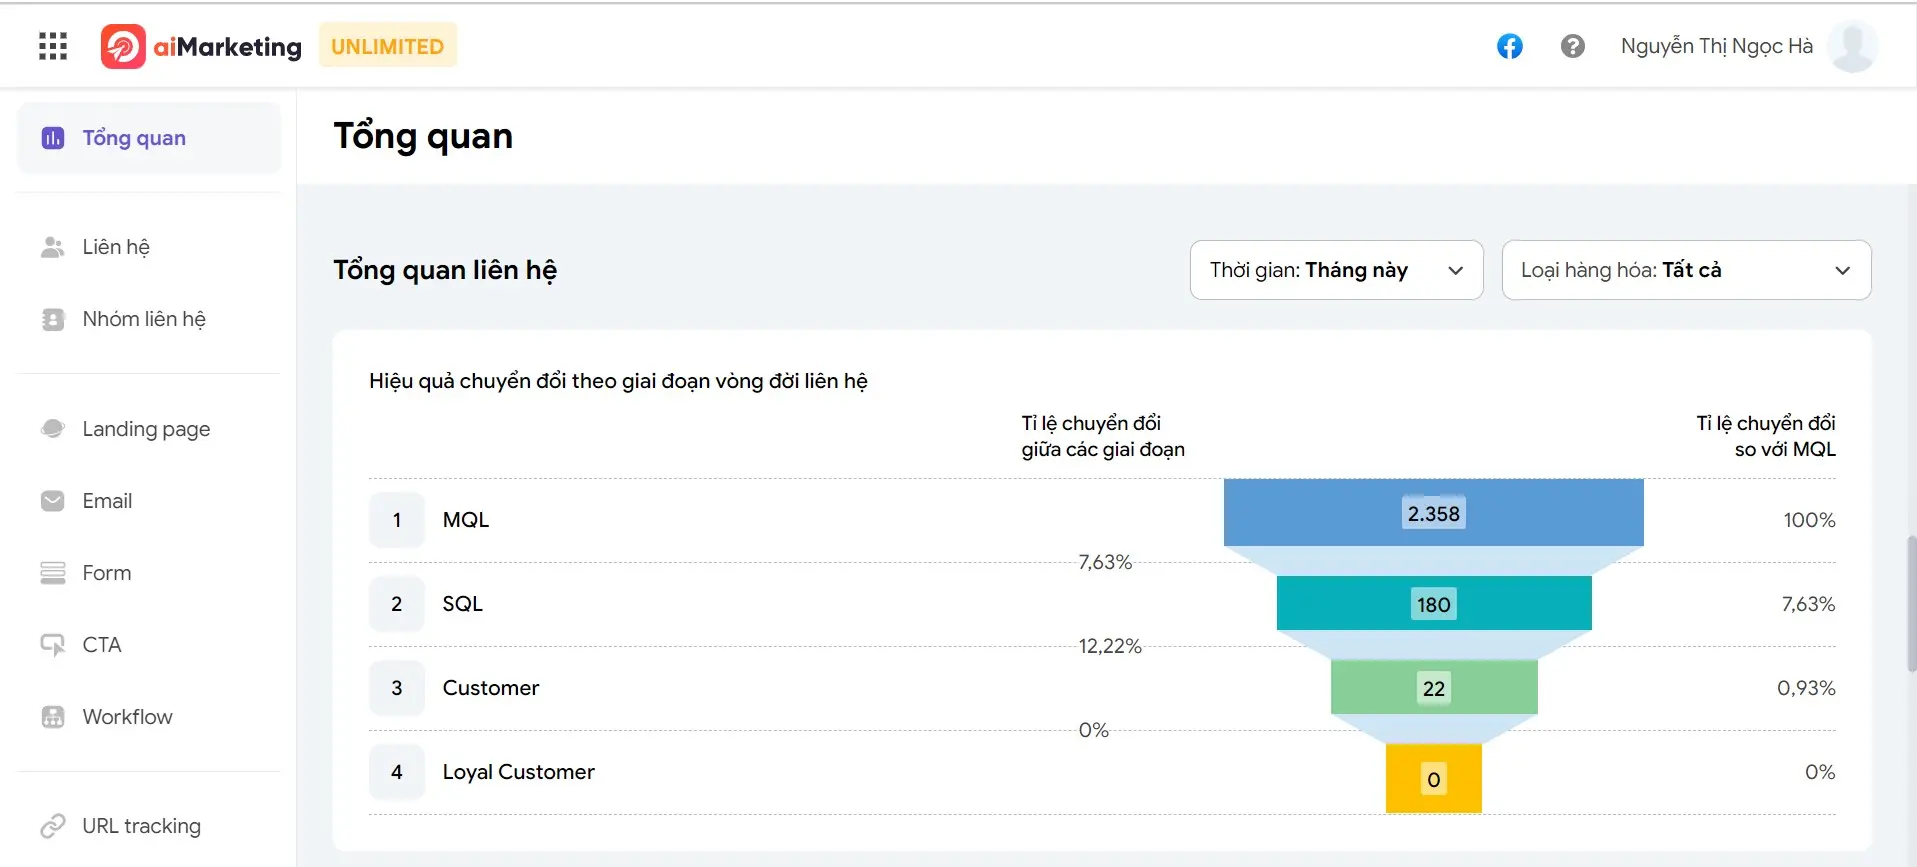Open the apps grid launcher icon
The width and height of the screenshot is (1917, 867).
(53, 46)
